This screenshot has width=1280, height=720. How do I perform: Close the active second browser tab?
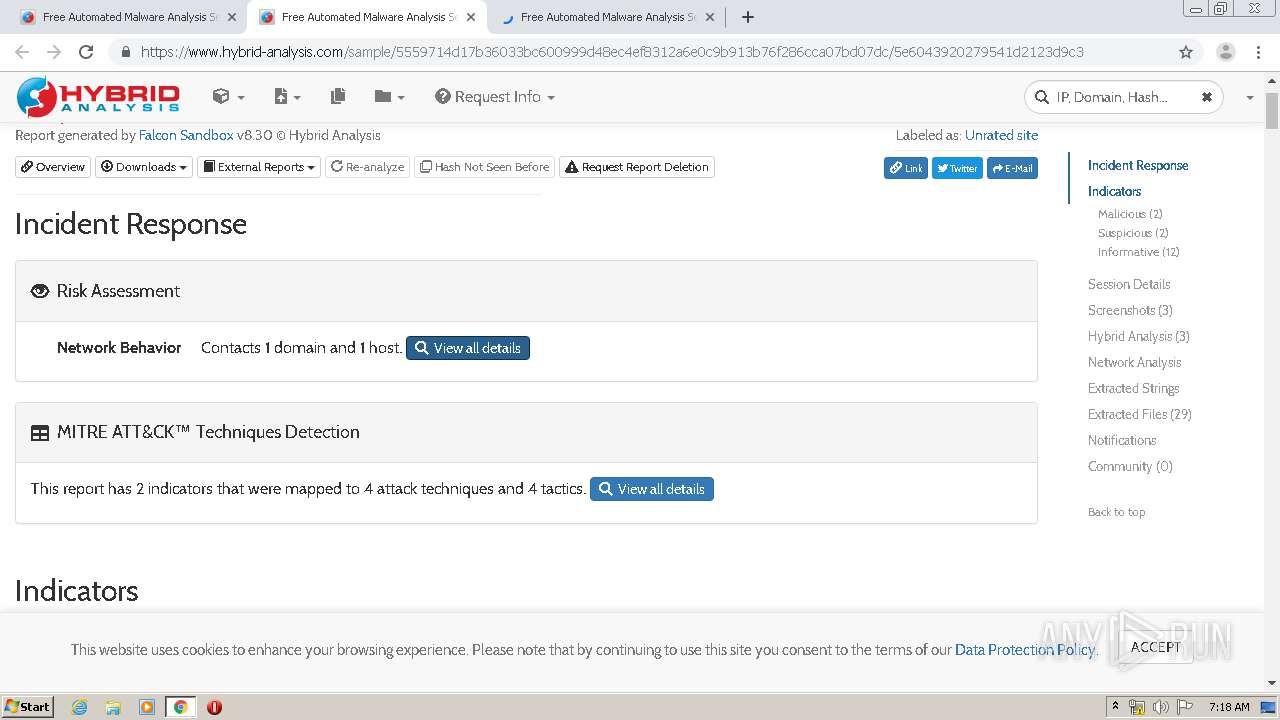tap(471, 17)
